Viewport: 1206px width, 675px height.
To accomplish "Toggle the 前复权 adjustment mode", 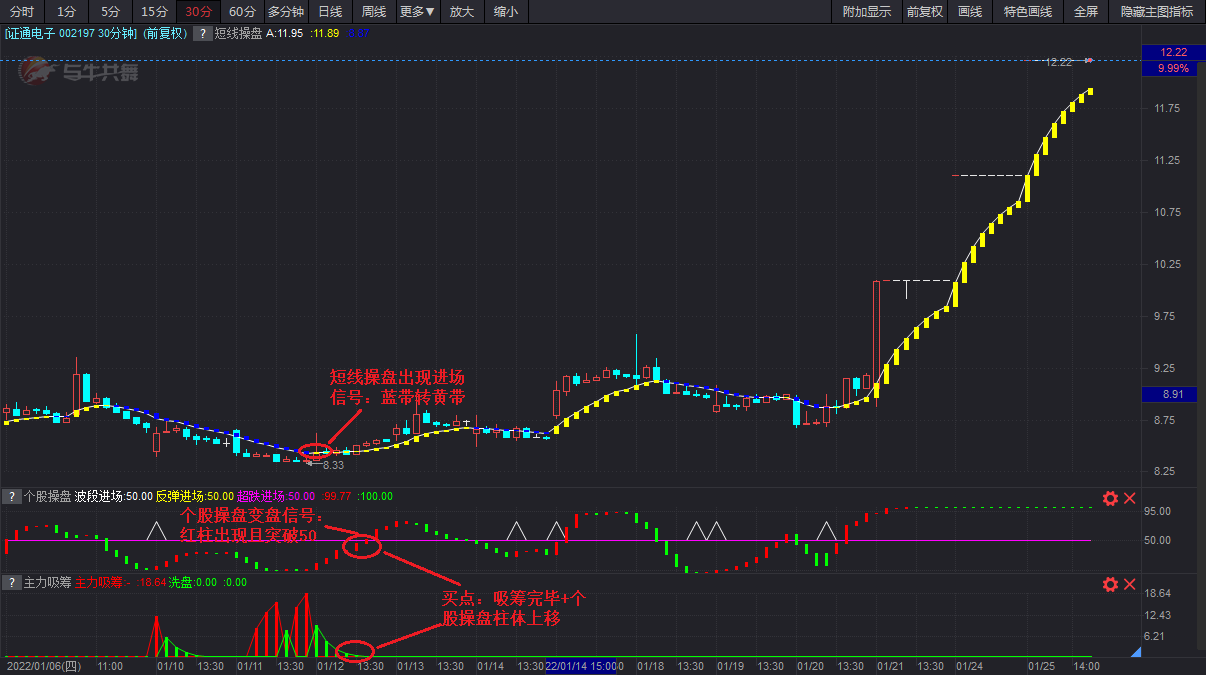I will [x=924, y=12].
